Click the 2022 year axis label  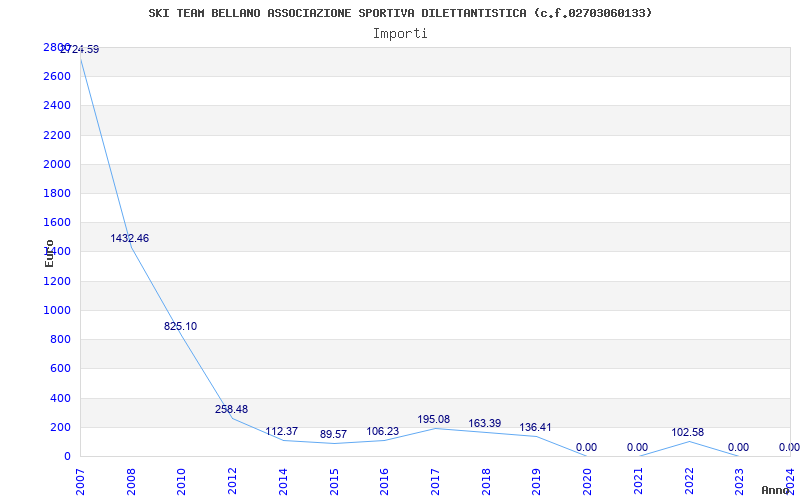690,480
